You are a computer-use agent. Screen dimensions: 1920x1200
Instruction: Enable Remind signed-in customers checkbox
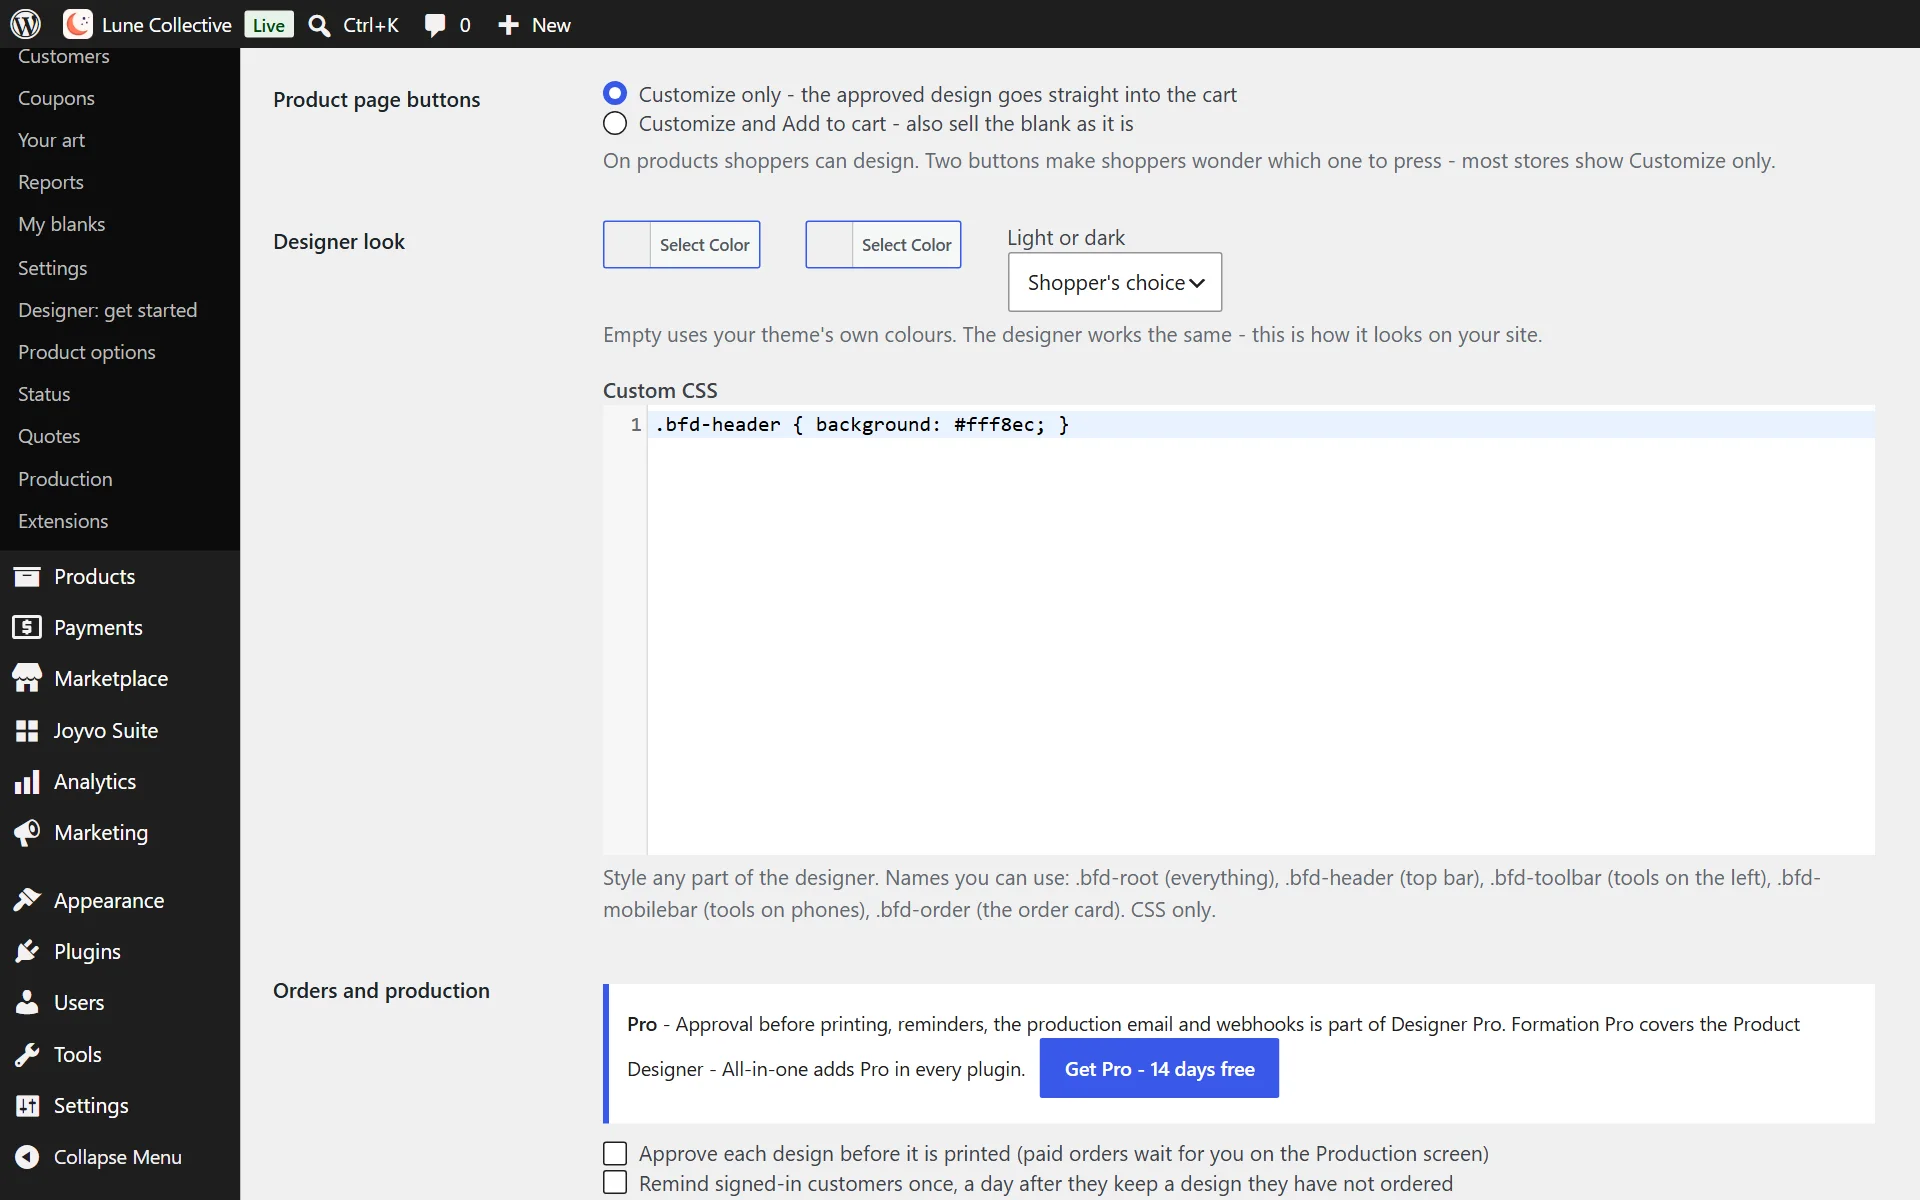tap(615, 1183)
